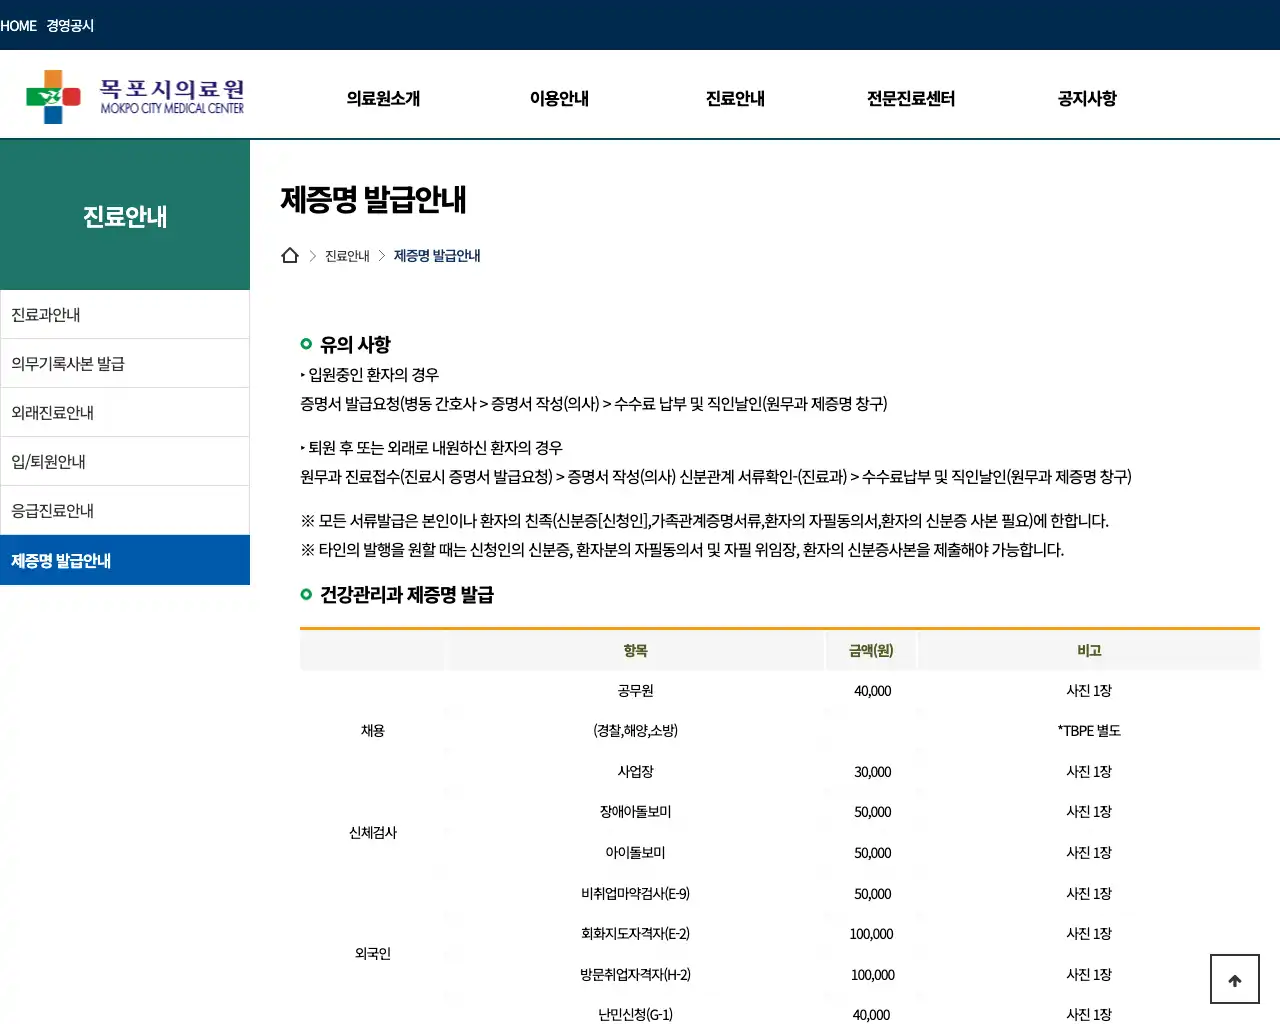The width and height of the screenshot is (1280, 1024).
Task: Open the 공지사항 menu
Action: click(x=1086, y=98)
